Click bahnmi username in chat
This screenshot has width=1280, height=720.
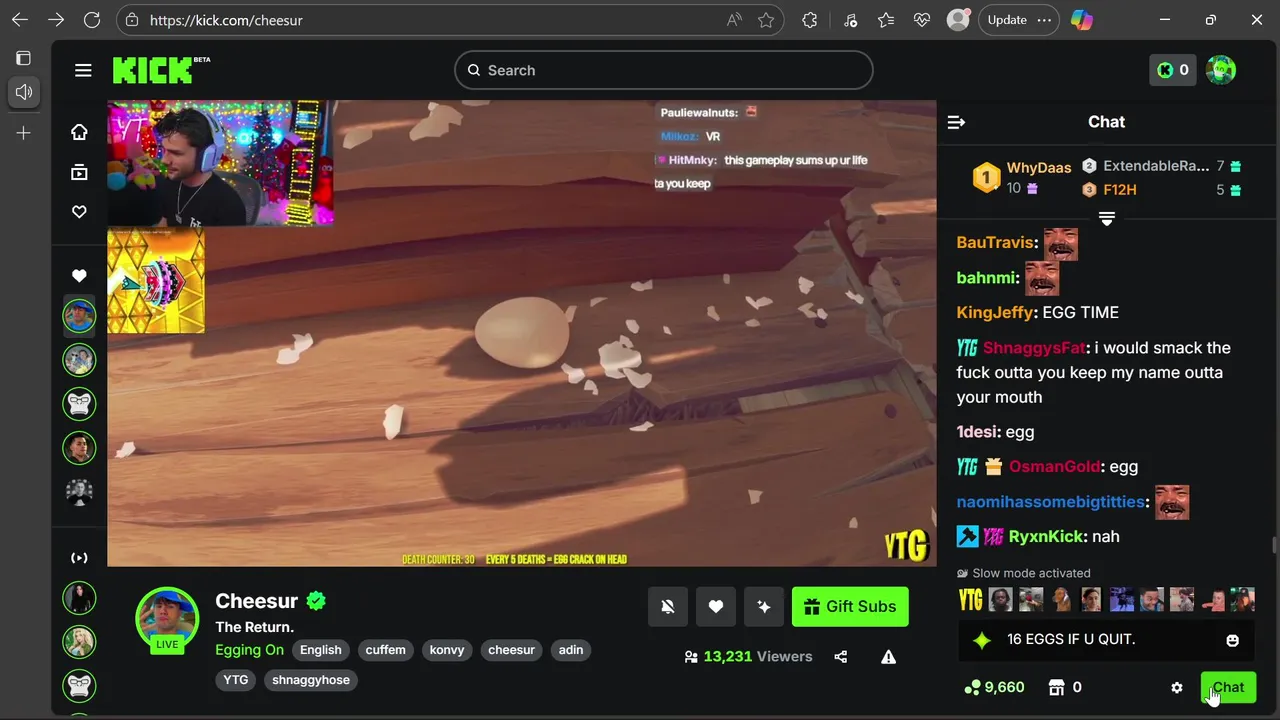pos(986,278)
